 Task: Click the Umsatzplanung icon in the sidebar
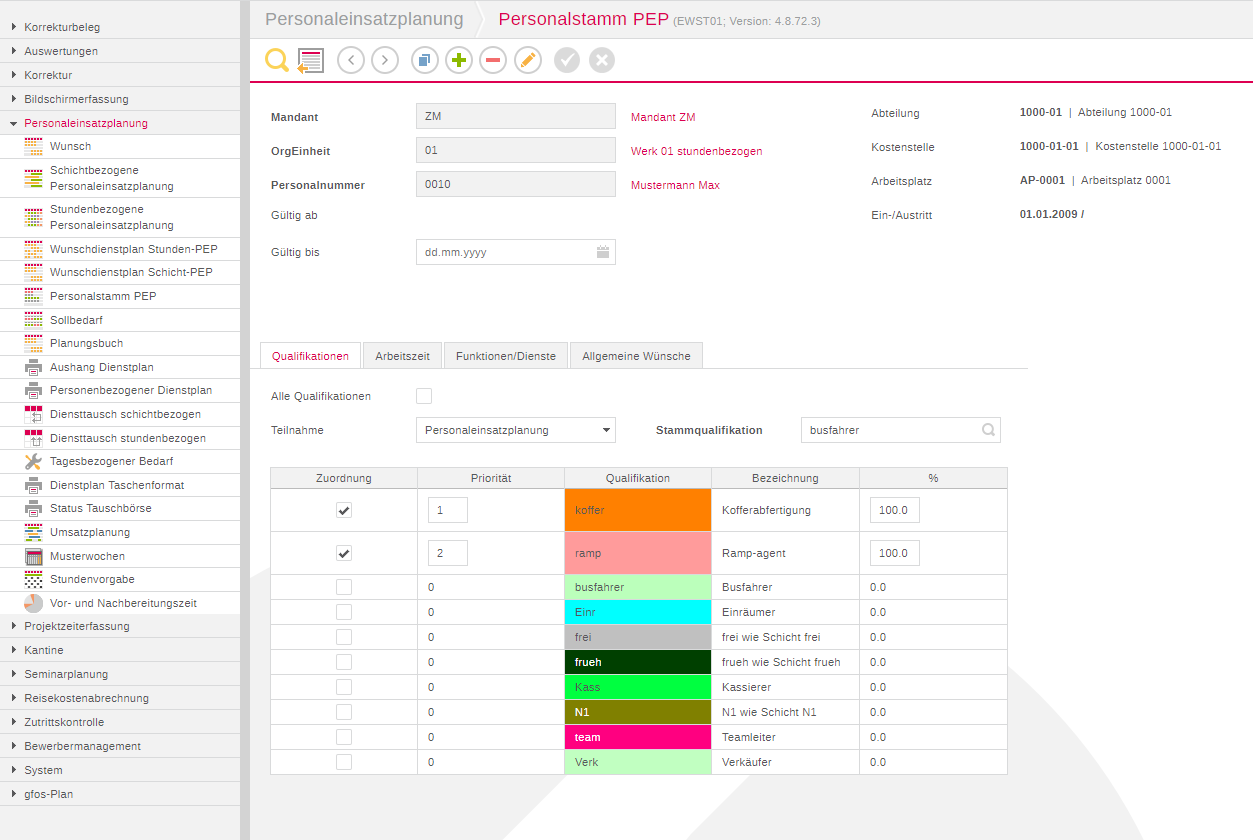[x=33, y=532]
